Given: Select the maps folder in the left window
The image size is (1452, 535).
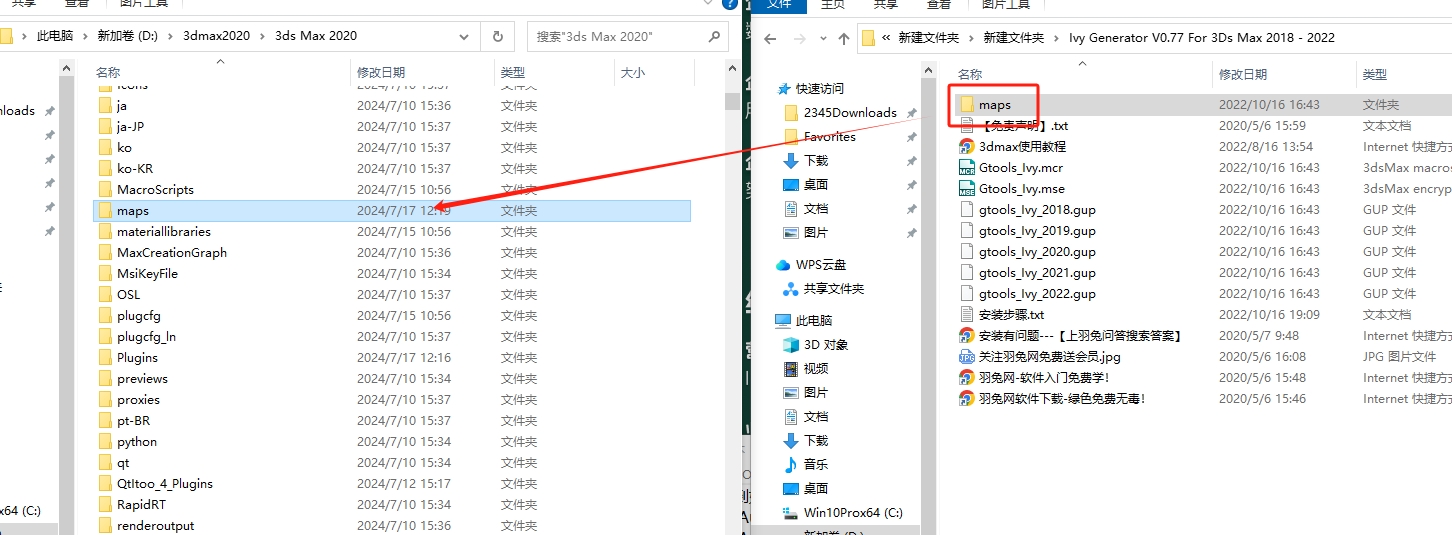Looking at the screenshot, I should [132, 211].
